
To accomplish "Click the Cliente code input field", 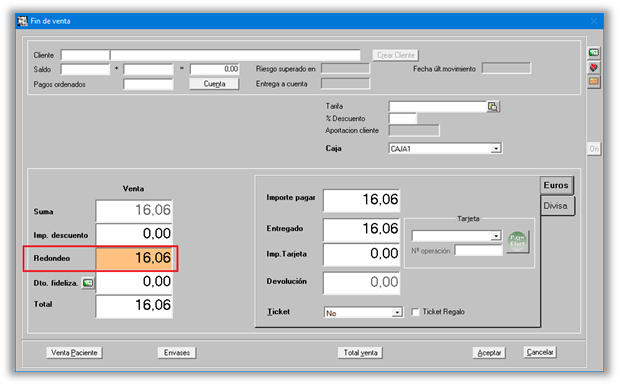I will point(85,55).
